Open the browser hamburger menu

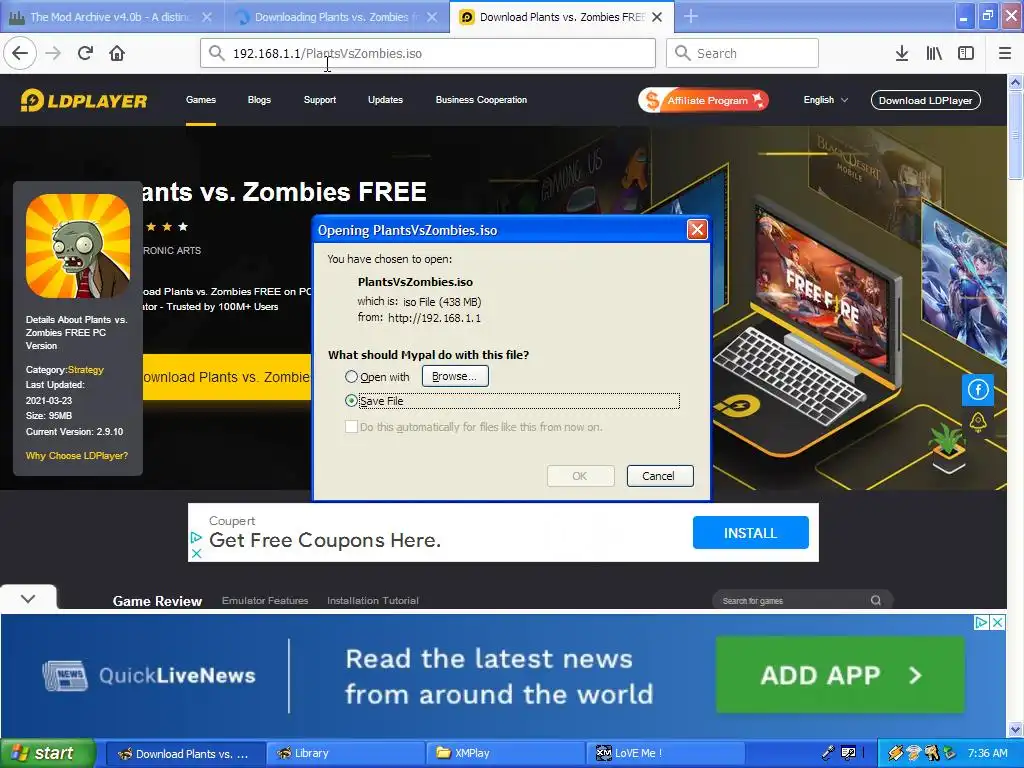point(1005,54)
